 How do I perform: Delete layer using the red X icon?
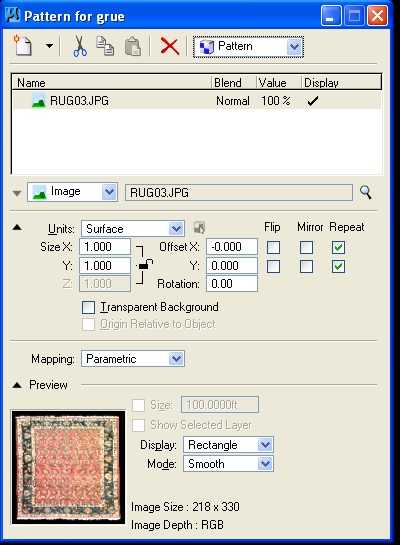pos(170,46)
